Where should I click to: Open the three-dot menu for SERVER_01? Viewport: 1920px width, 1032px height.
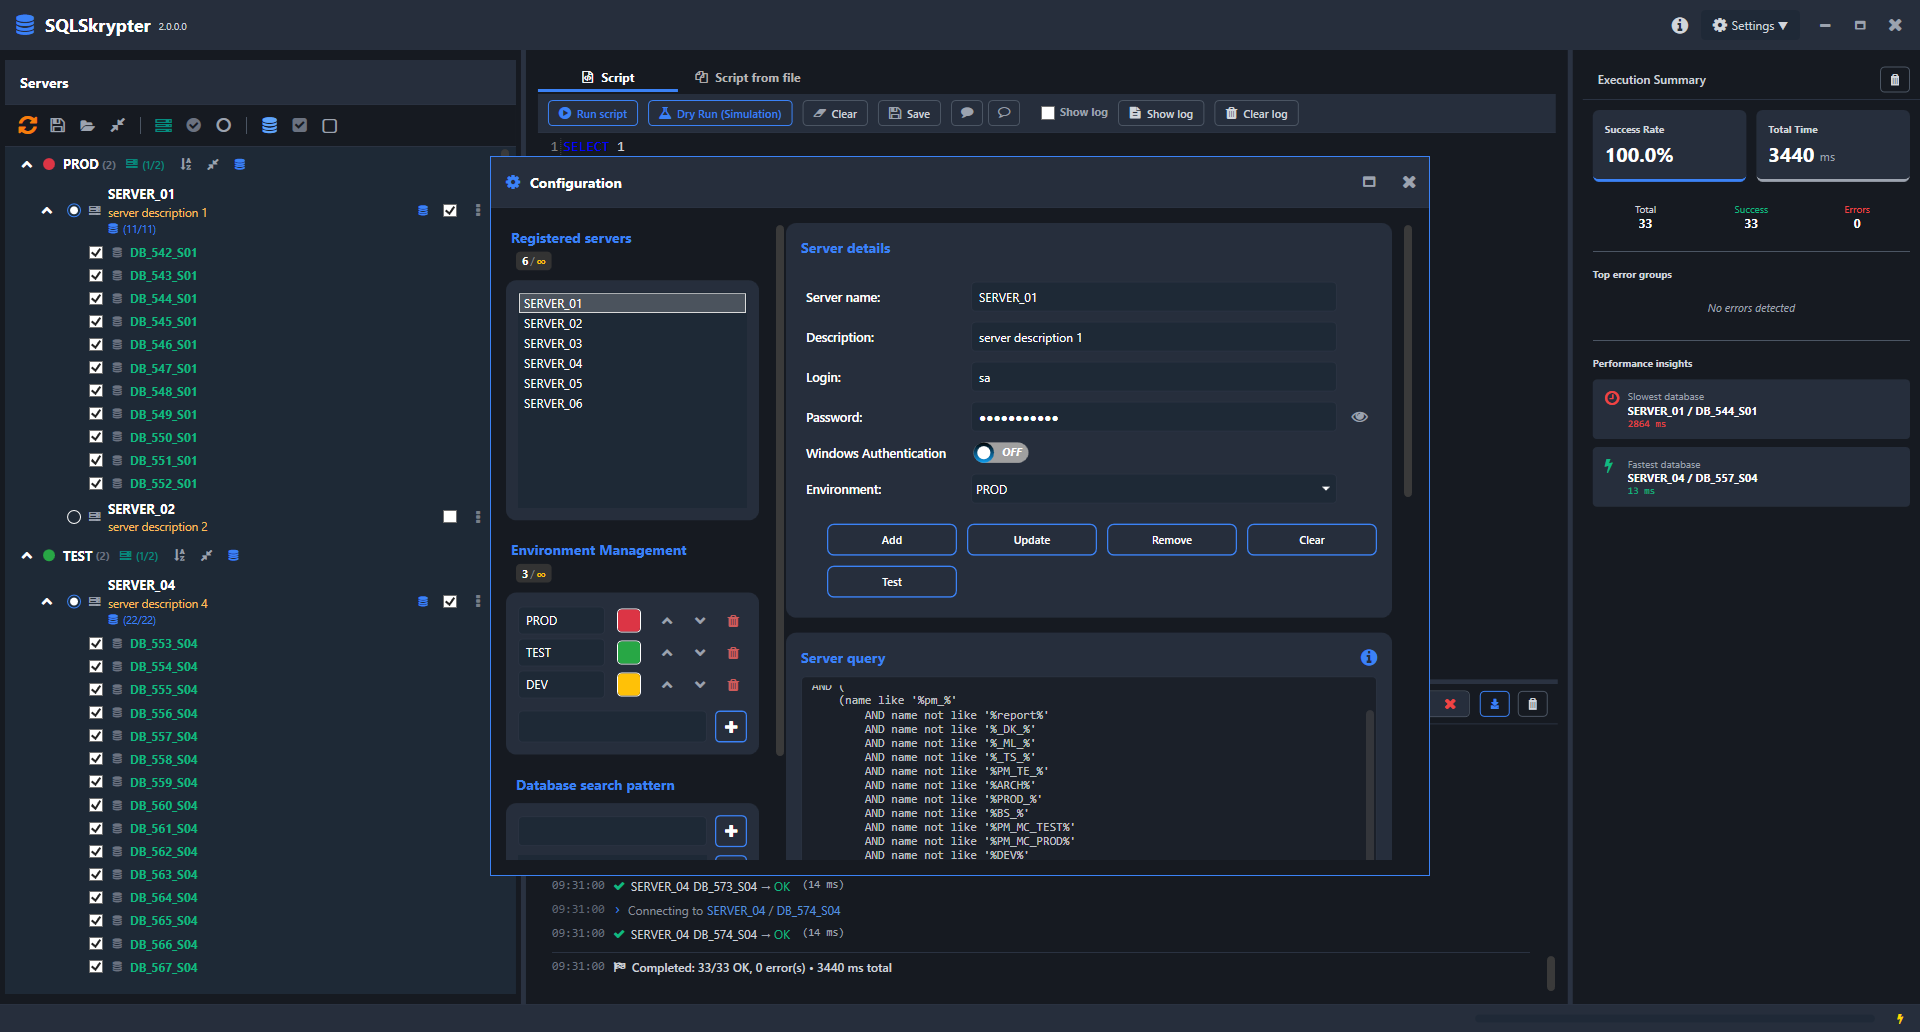[x=478, y=210]
